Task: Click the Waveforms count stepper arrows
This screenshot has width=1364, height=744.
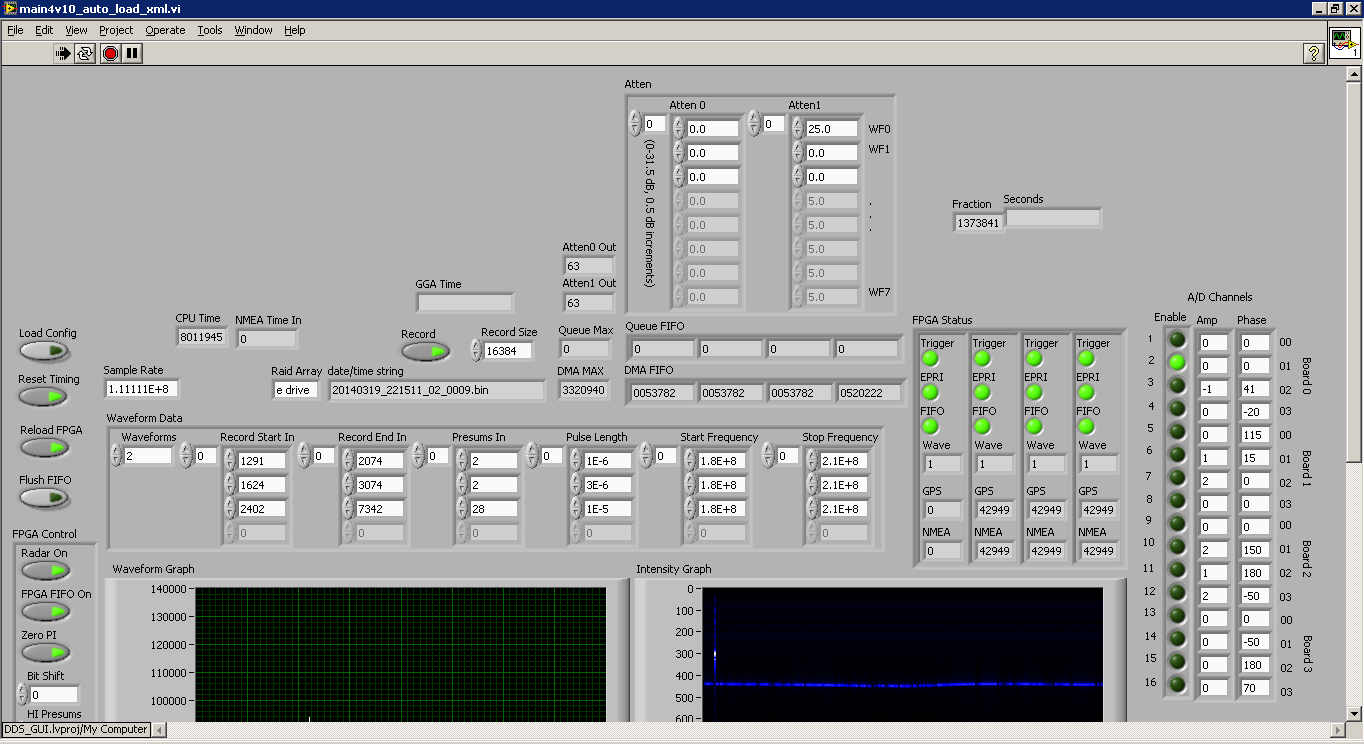Action: [x=116, y=456]
